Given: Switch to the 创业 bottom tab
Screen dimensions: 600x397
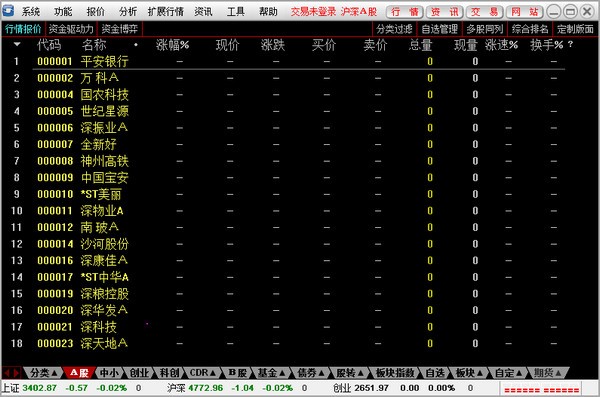Looking at the screenshot, I should pos(139,372).
